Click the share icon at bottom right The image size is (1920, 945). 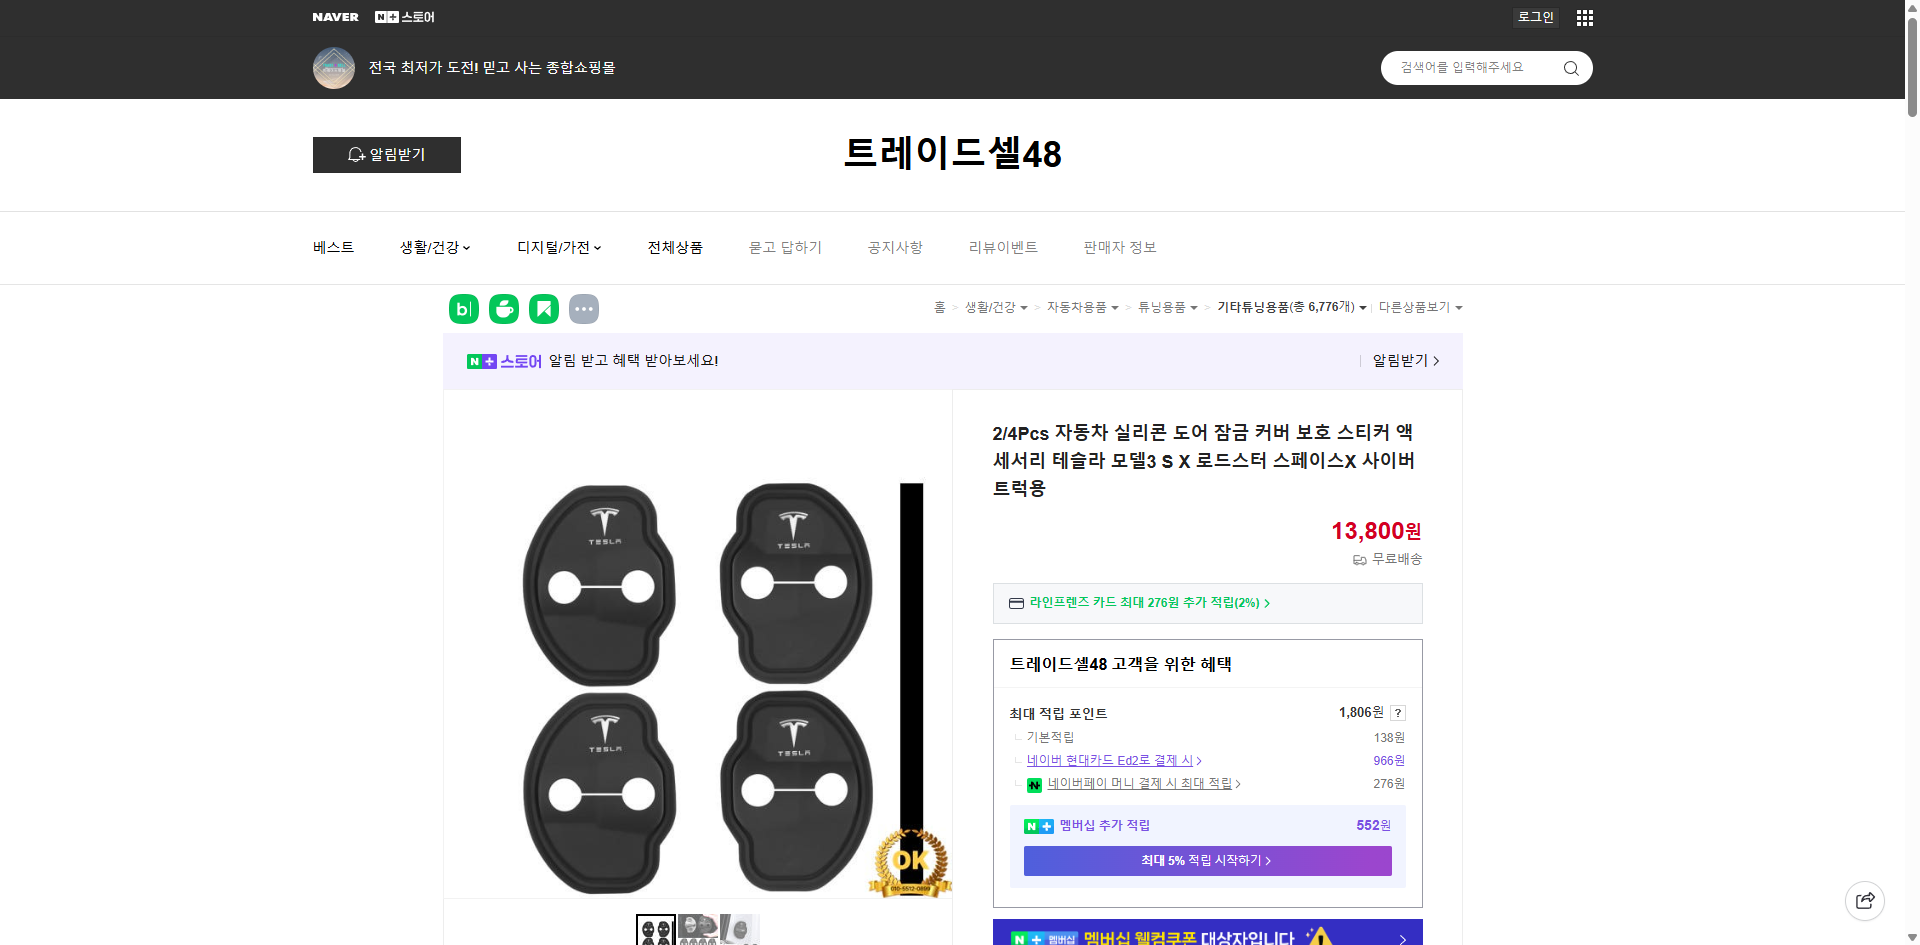(1865, 900)
